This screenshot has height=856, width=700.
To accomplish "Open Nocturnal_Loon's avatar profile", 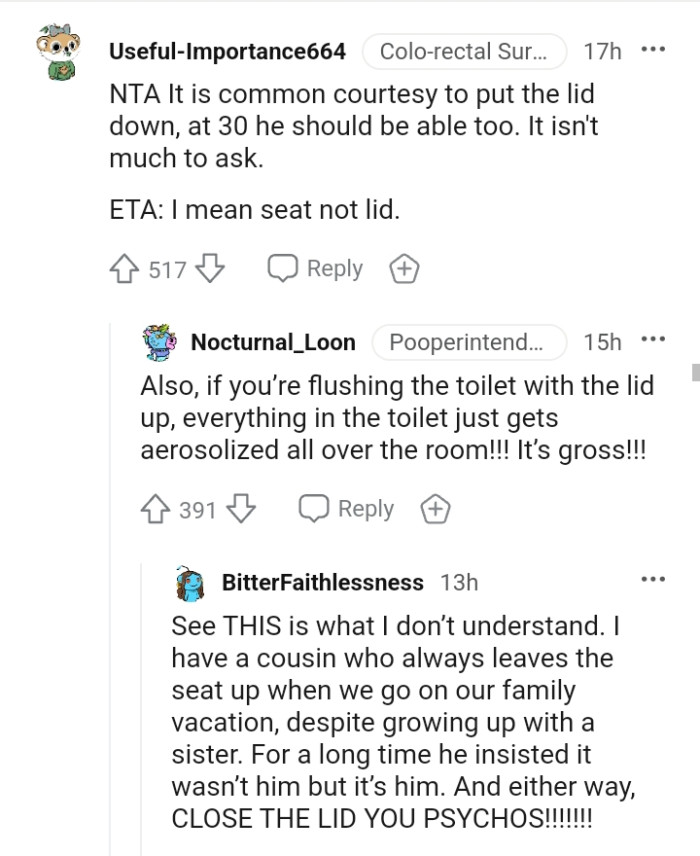I will click(x=160, y=342).
